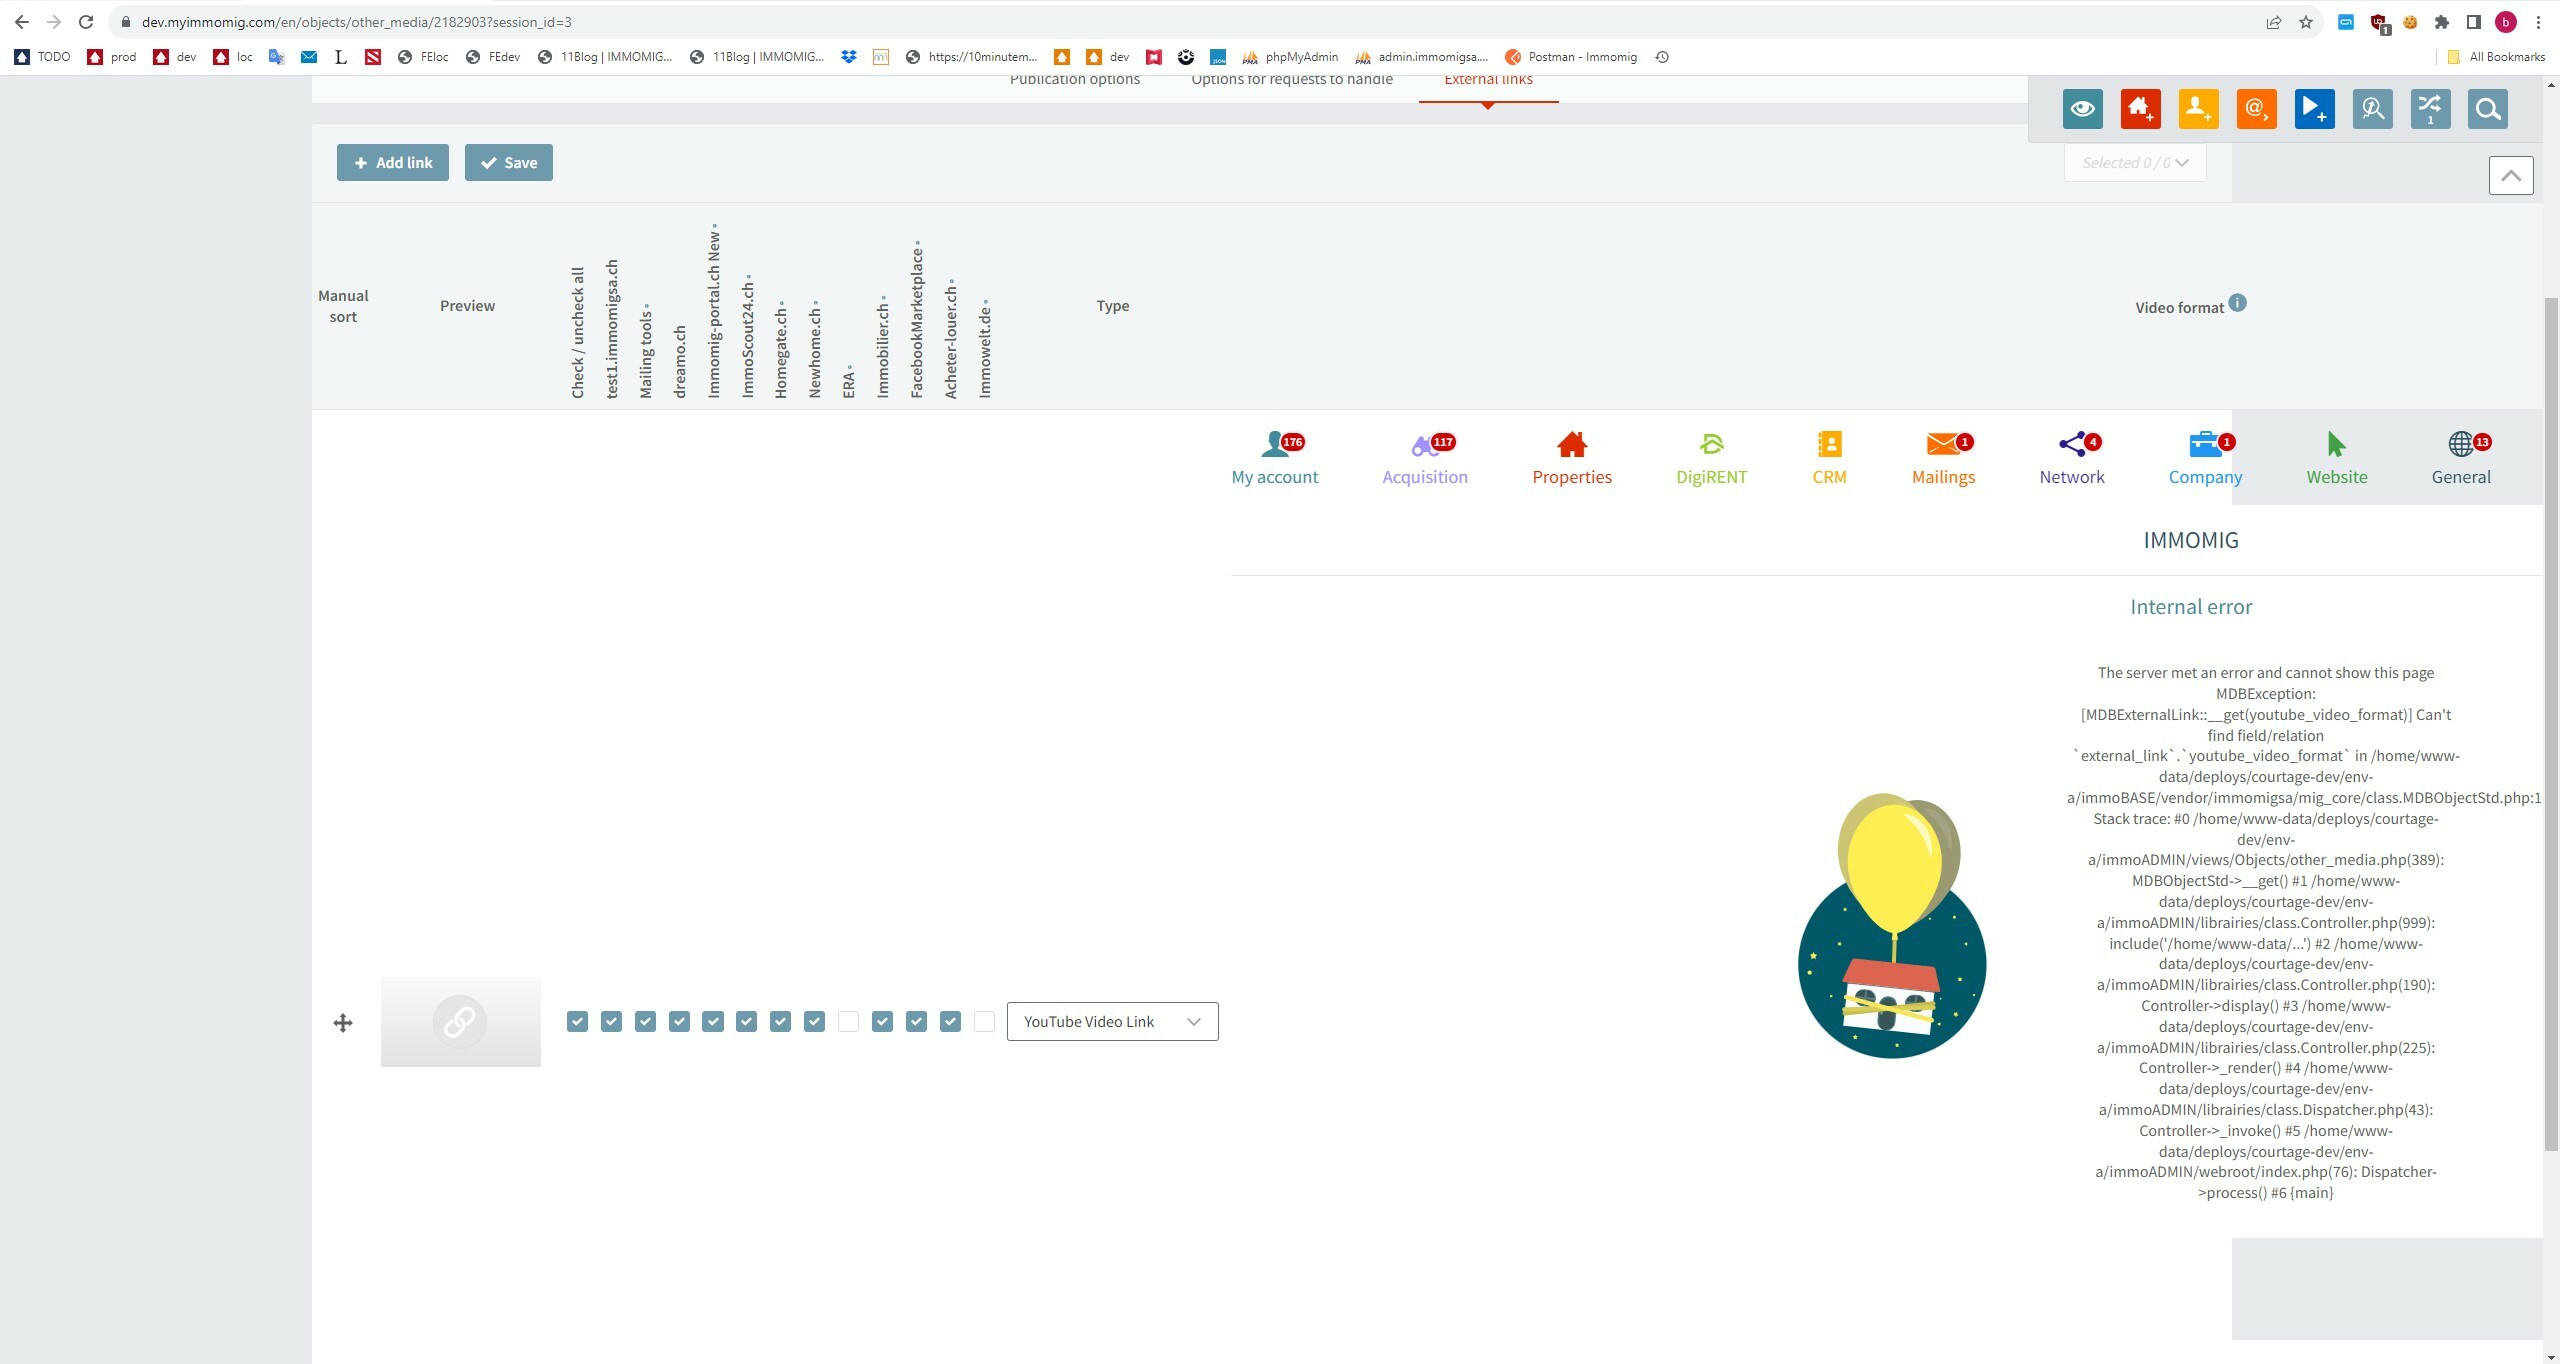Toggle the test1.immomigsa.ch checkbox
2560x1364 pixels.
click(611, 1021)
